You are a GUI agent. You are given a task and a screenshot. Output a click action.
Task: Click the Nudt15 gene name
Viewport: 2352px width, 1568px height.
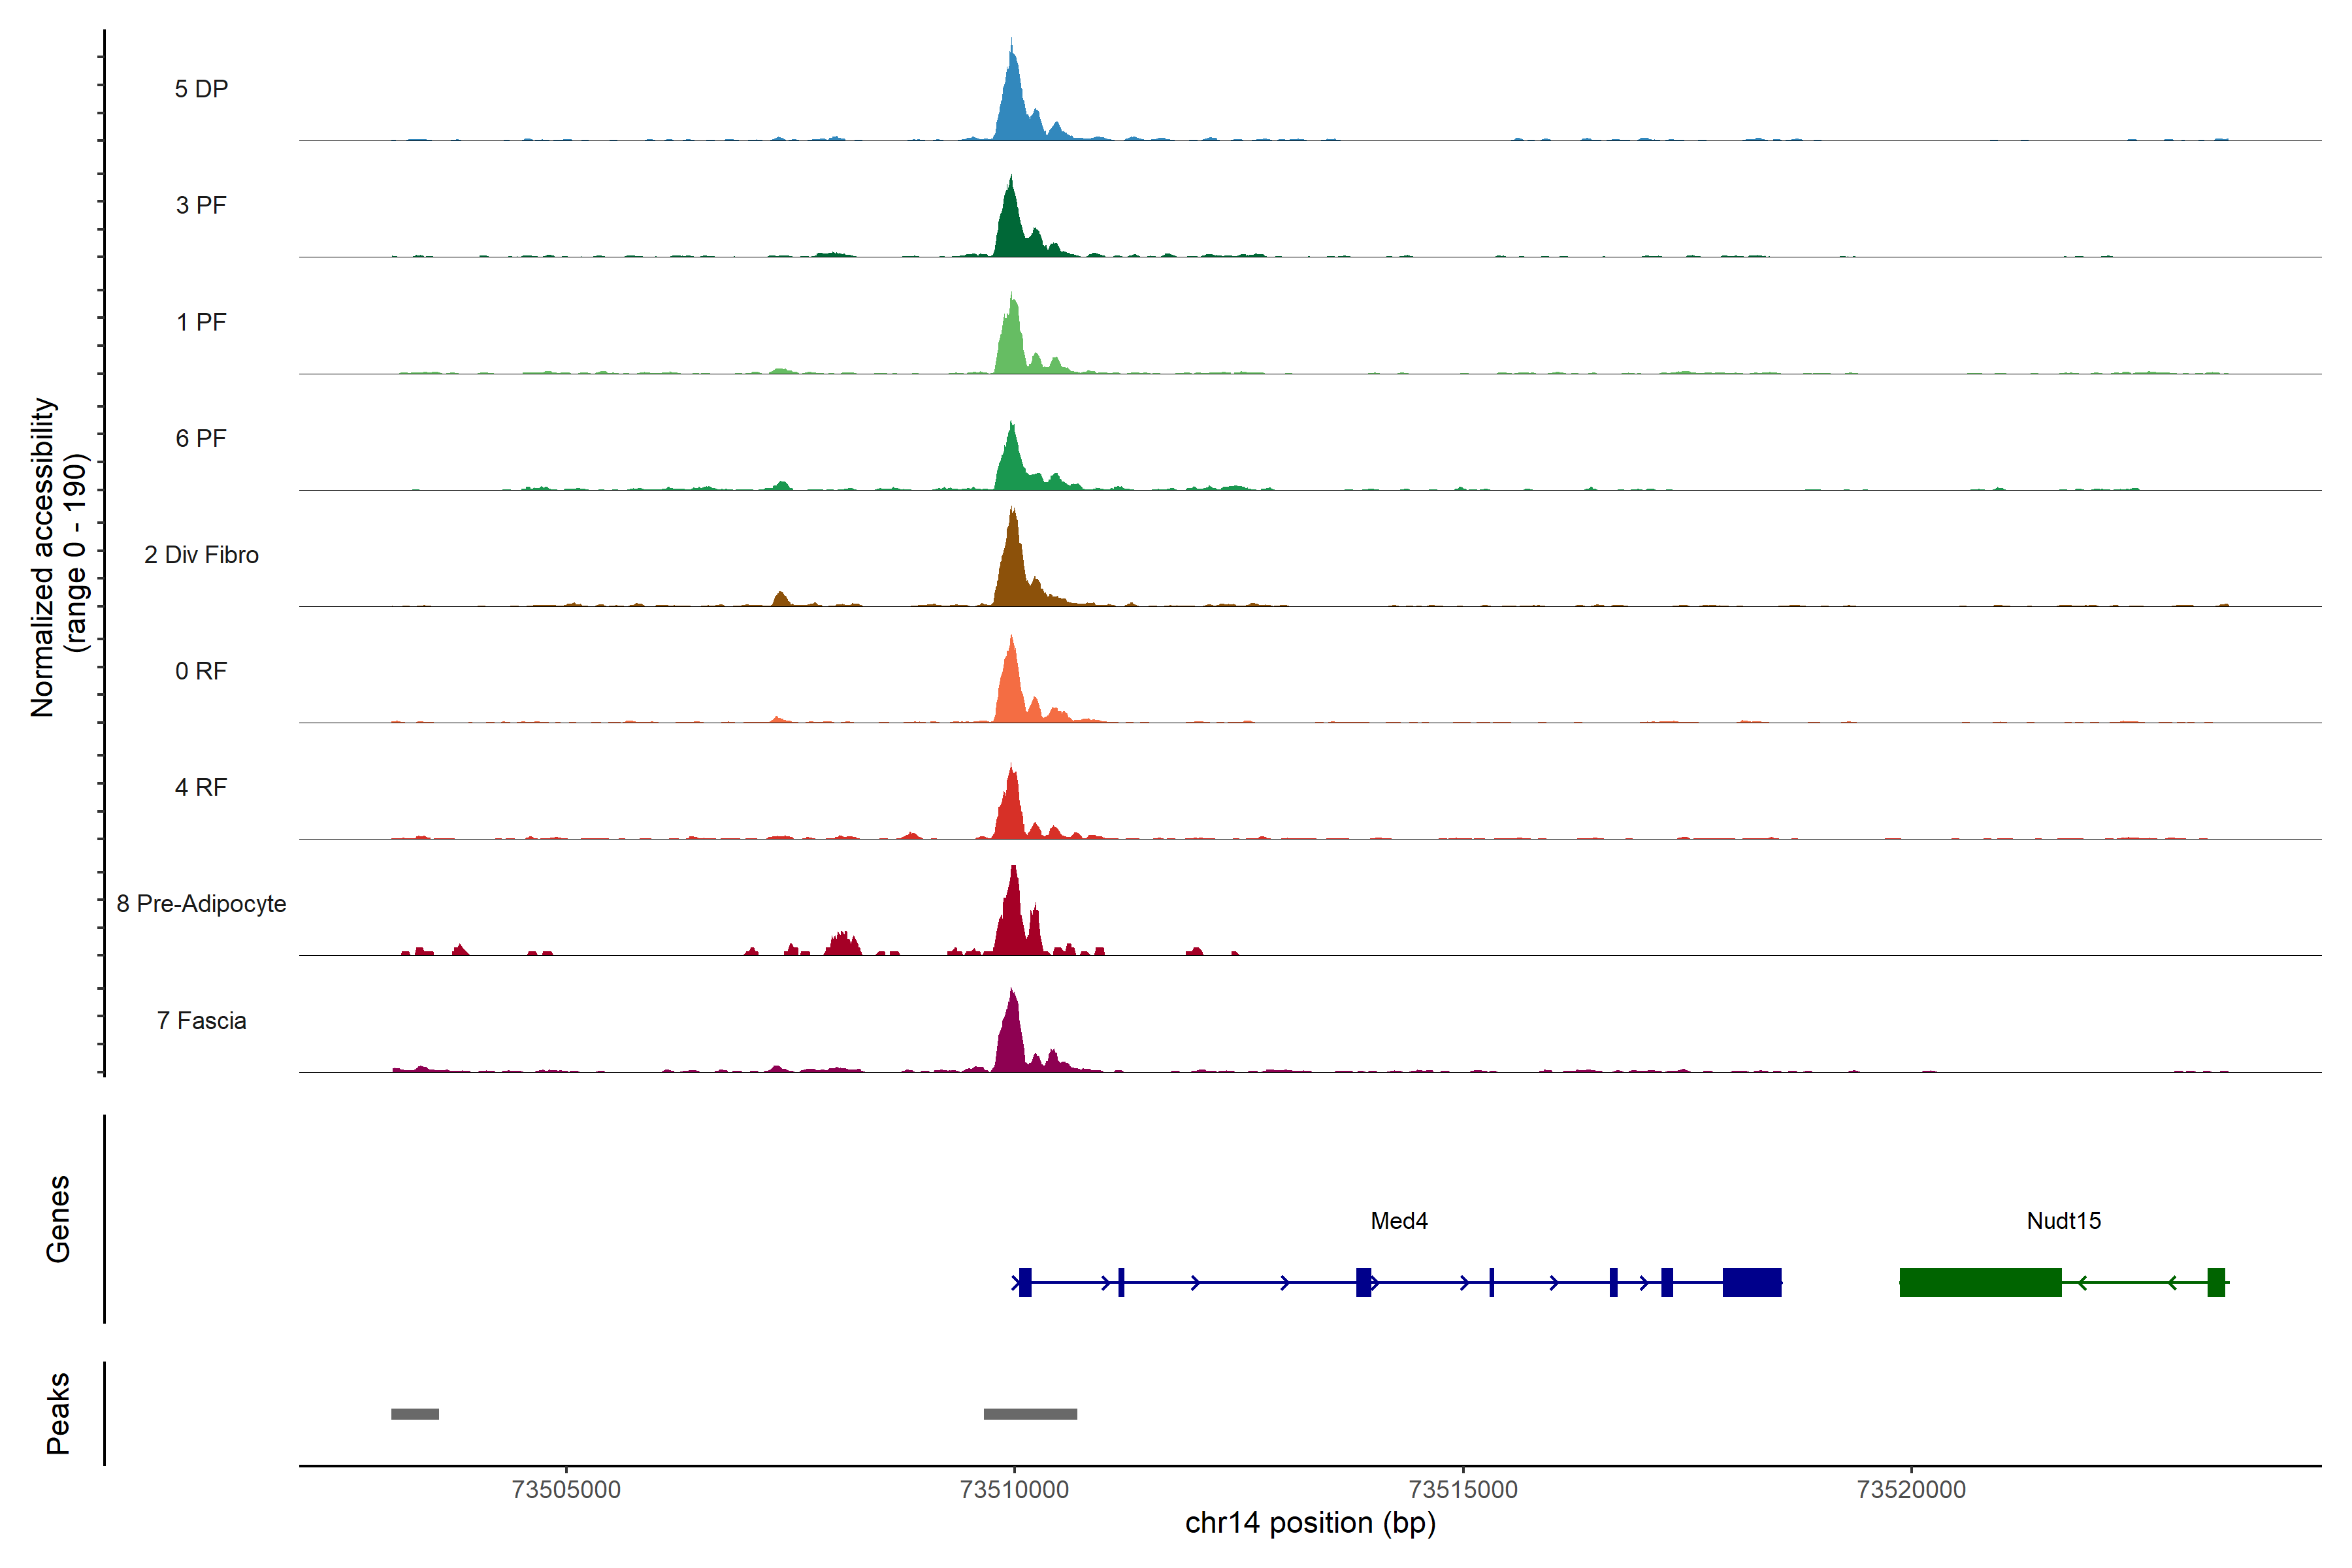click(2063, 1221)
